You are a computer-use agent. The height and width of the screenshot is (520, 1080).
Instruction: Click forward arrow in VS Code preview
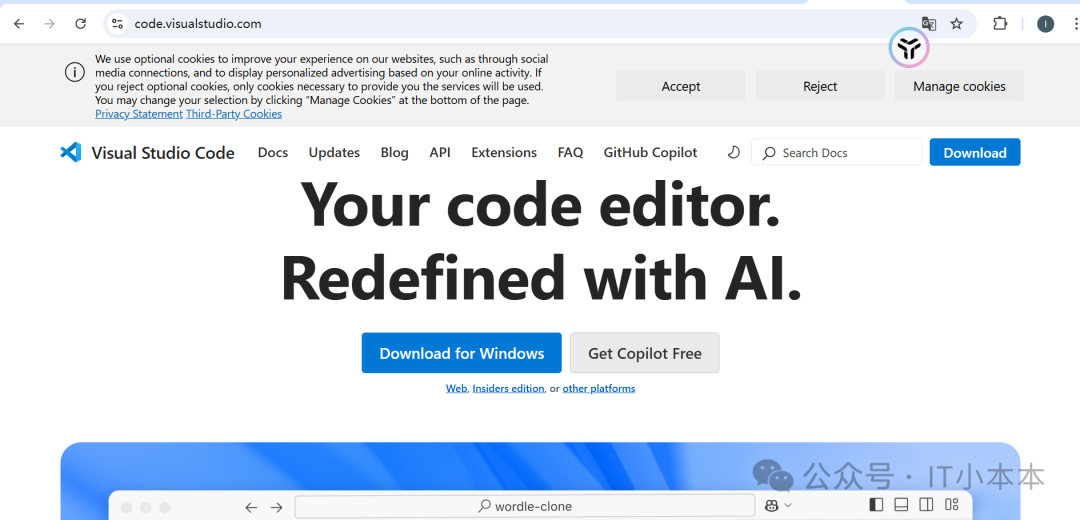coord(276,508)
